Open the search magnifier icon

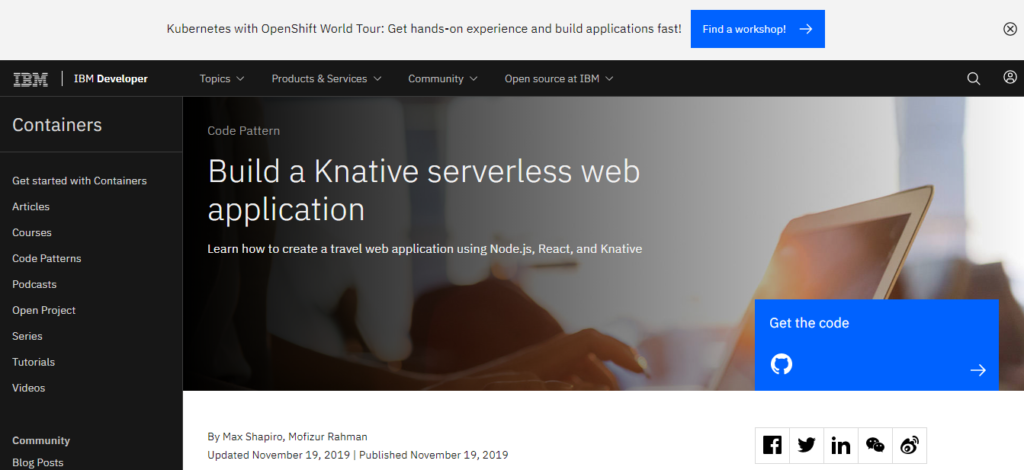(x=973, y=79)
